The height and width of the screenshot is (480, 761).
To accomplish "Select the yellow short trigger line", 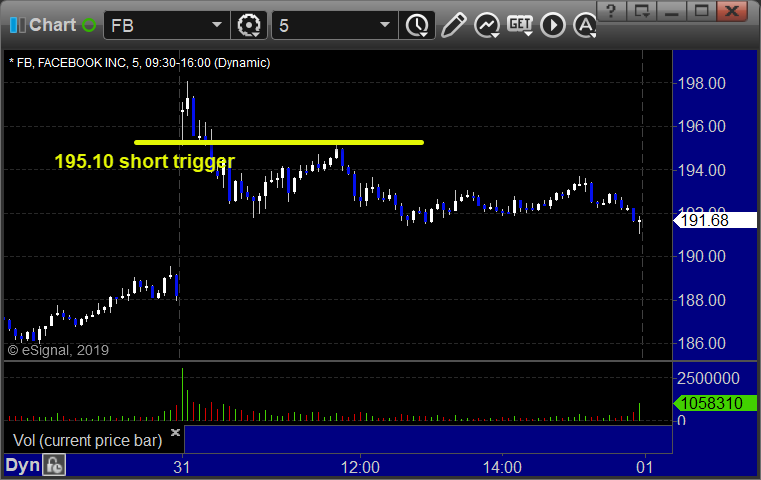I will pos(279,142).
